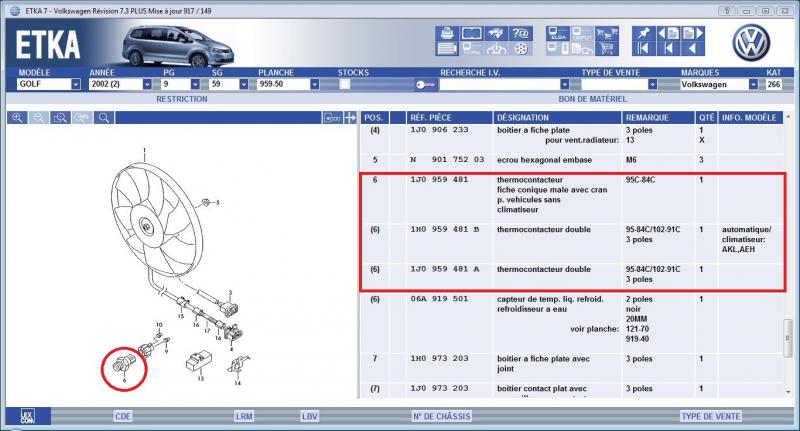
Task: Click RESTRICTION label
Action: (x=182, y=99)
